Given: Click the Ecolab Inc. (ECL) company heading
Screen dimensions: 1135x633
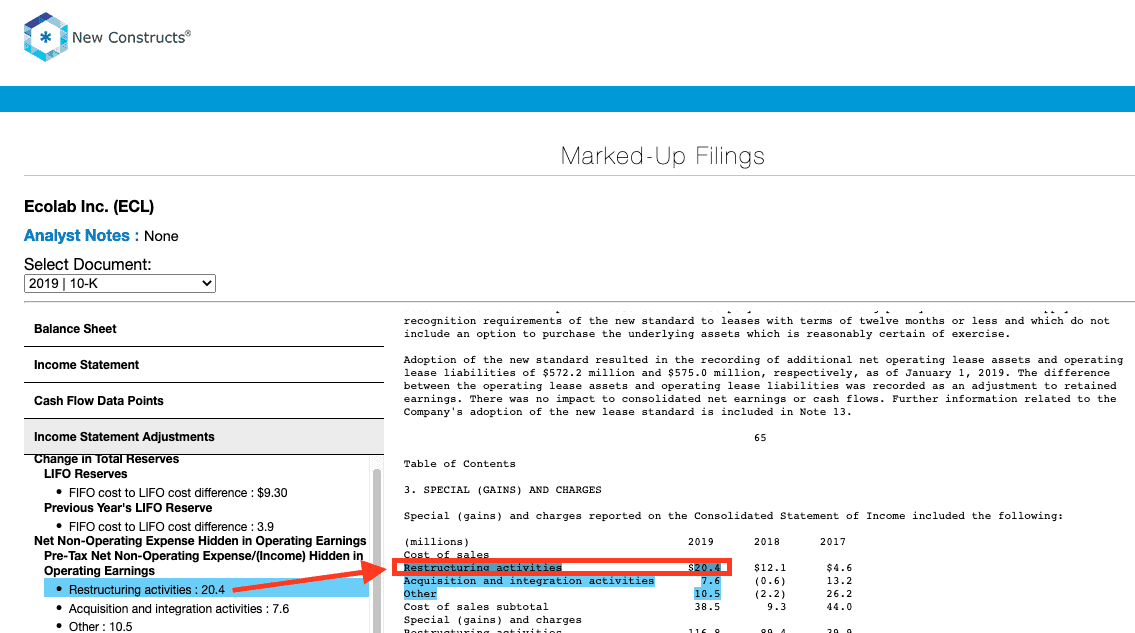Looking at the screenshot, I should (x=89, y=206).
